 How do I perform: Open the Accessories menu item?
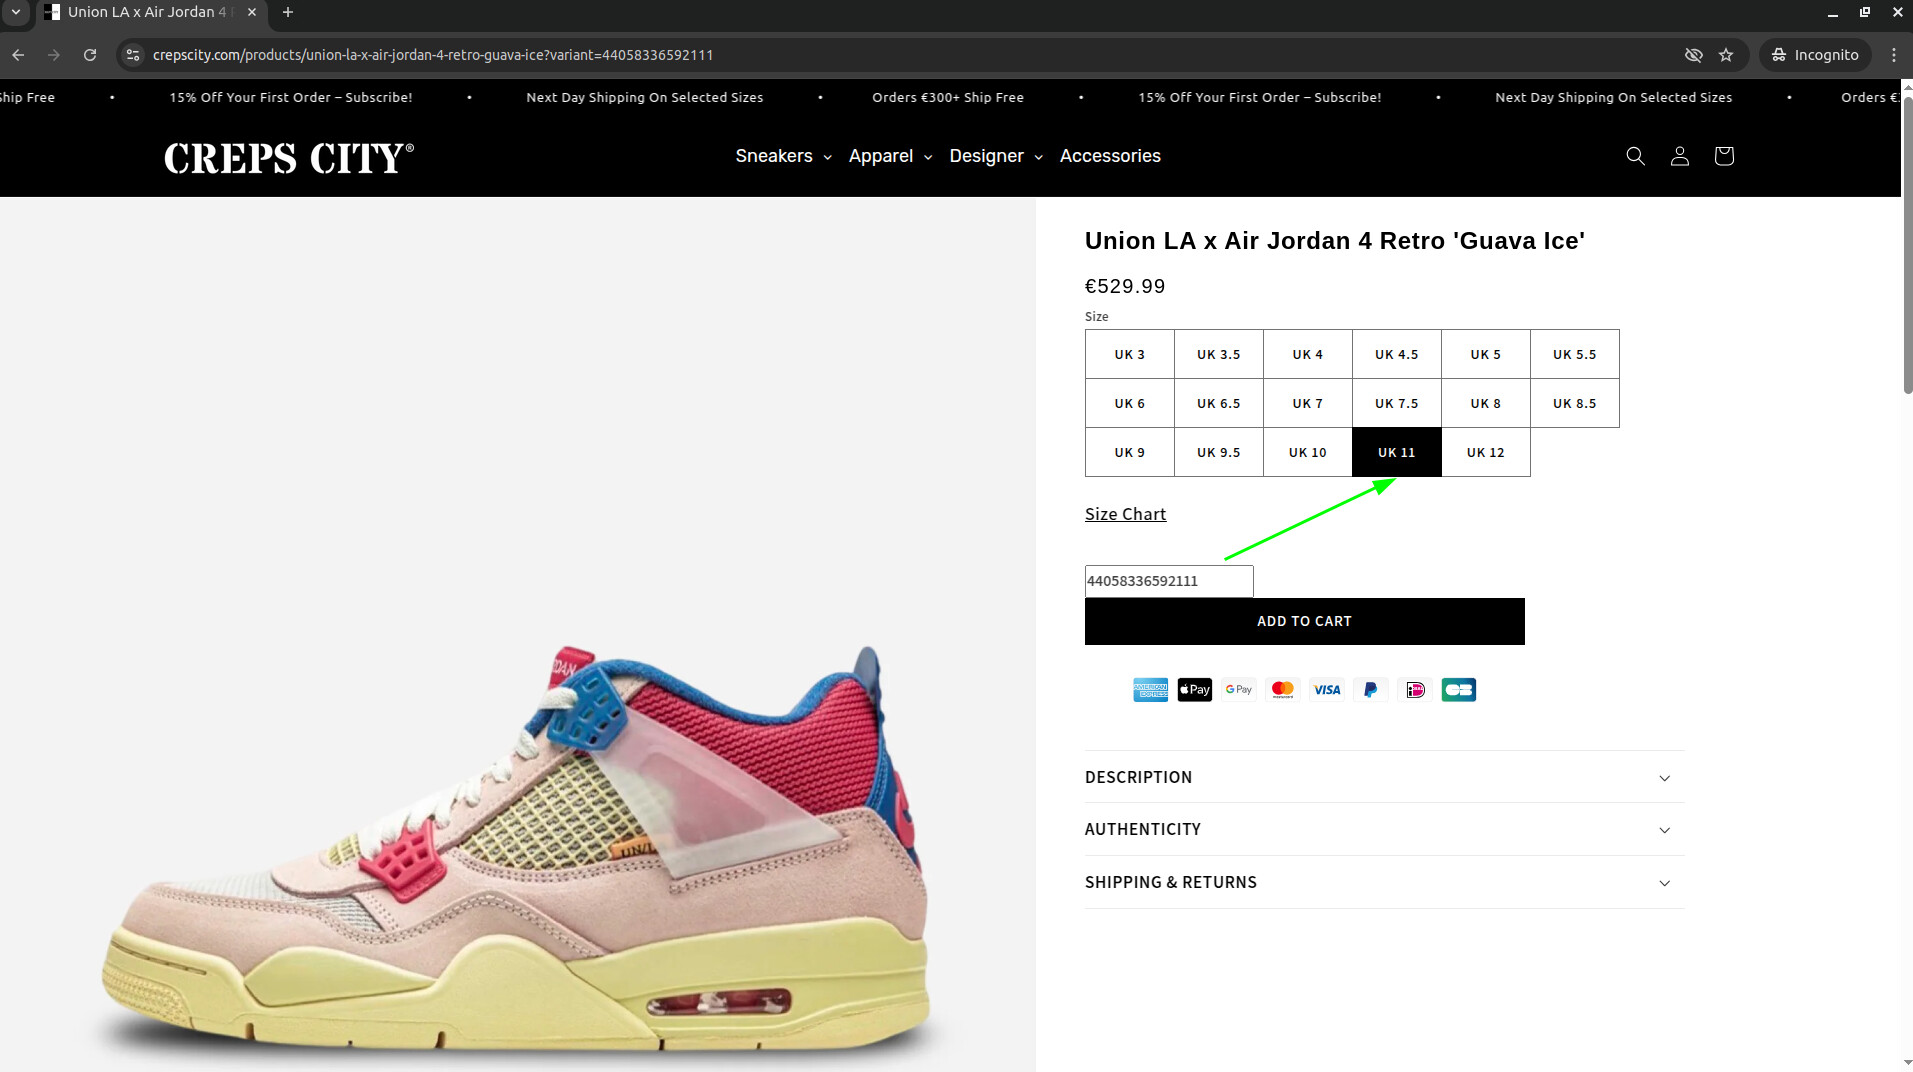(x=1110, y=156)
